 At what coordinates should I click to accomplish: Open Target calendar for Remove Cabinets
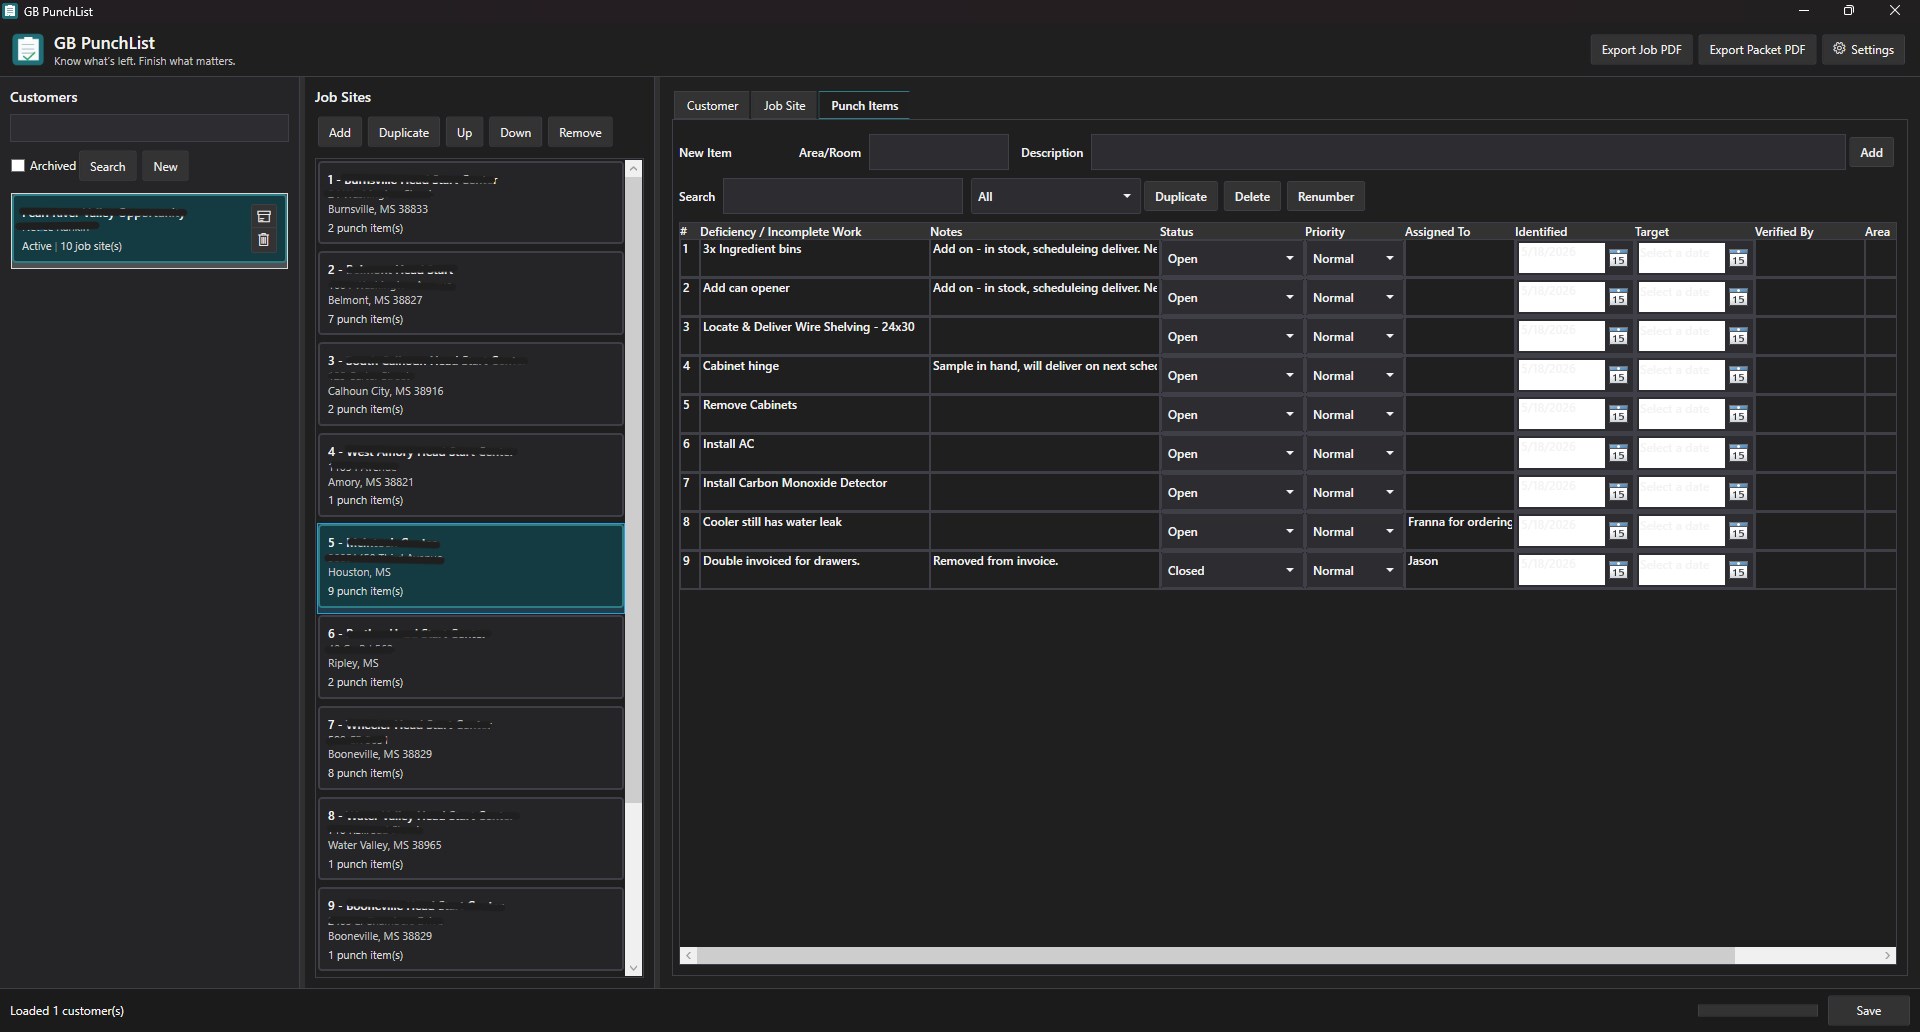coord(1738,415)
